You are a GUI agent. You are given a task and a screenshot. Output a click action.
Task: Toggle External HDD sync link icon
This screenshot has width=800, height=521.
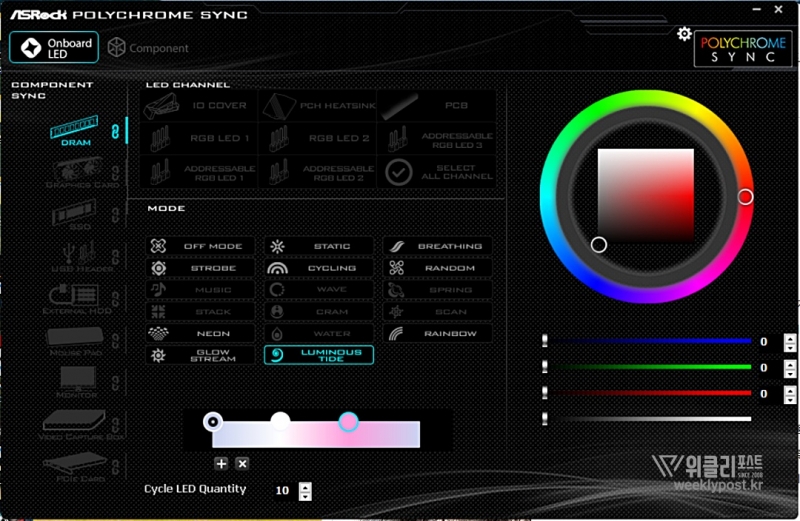pyautogui.click(x=116, y=299)
